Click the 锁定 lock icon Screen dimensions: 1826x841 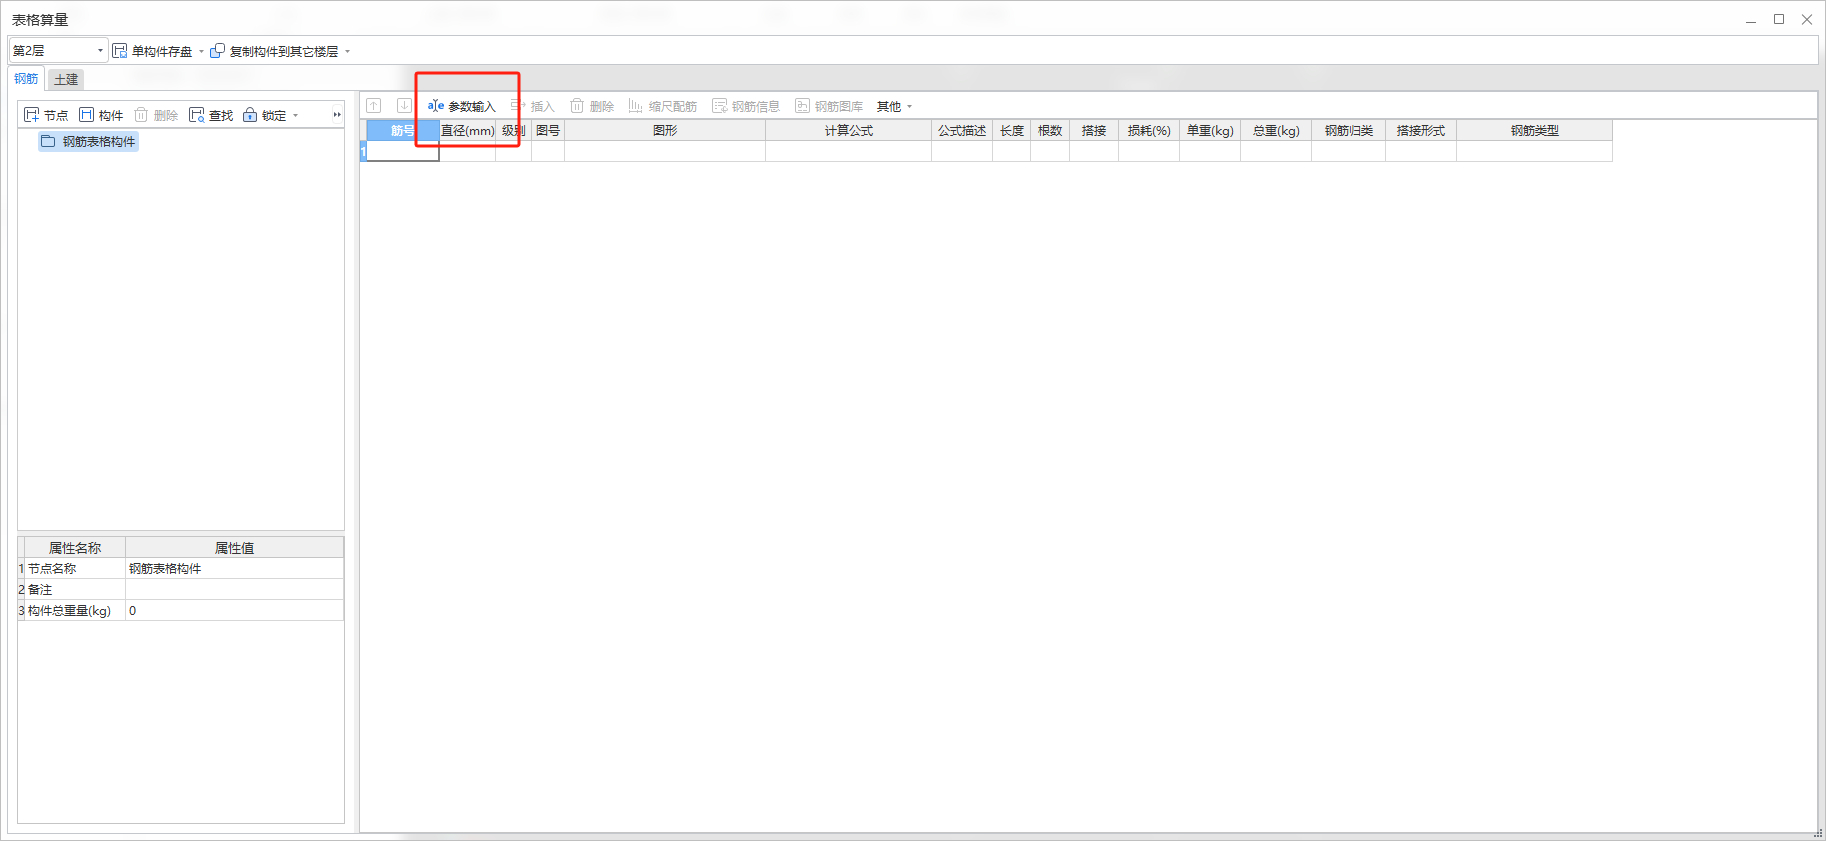click(x=250, y=115)
